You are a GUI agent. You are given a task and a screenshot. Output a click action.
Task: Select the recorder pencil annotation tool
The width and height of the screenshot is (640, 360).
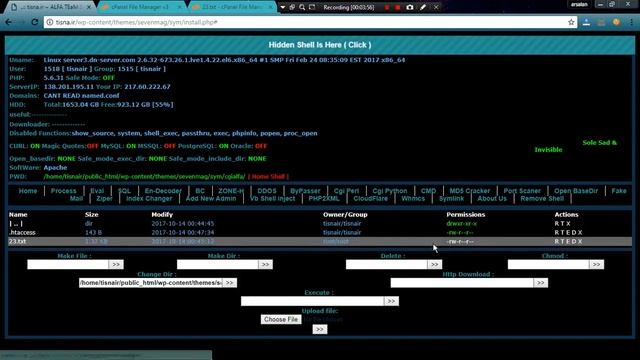pyautogui.click(x=423, y=7)
